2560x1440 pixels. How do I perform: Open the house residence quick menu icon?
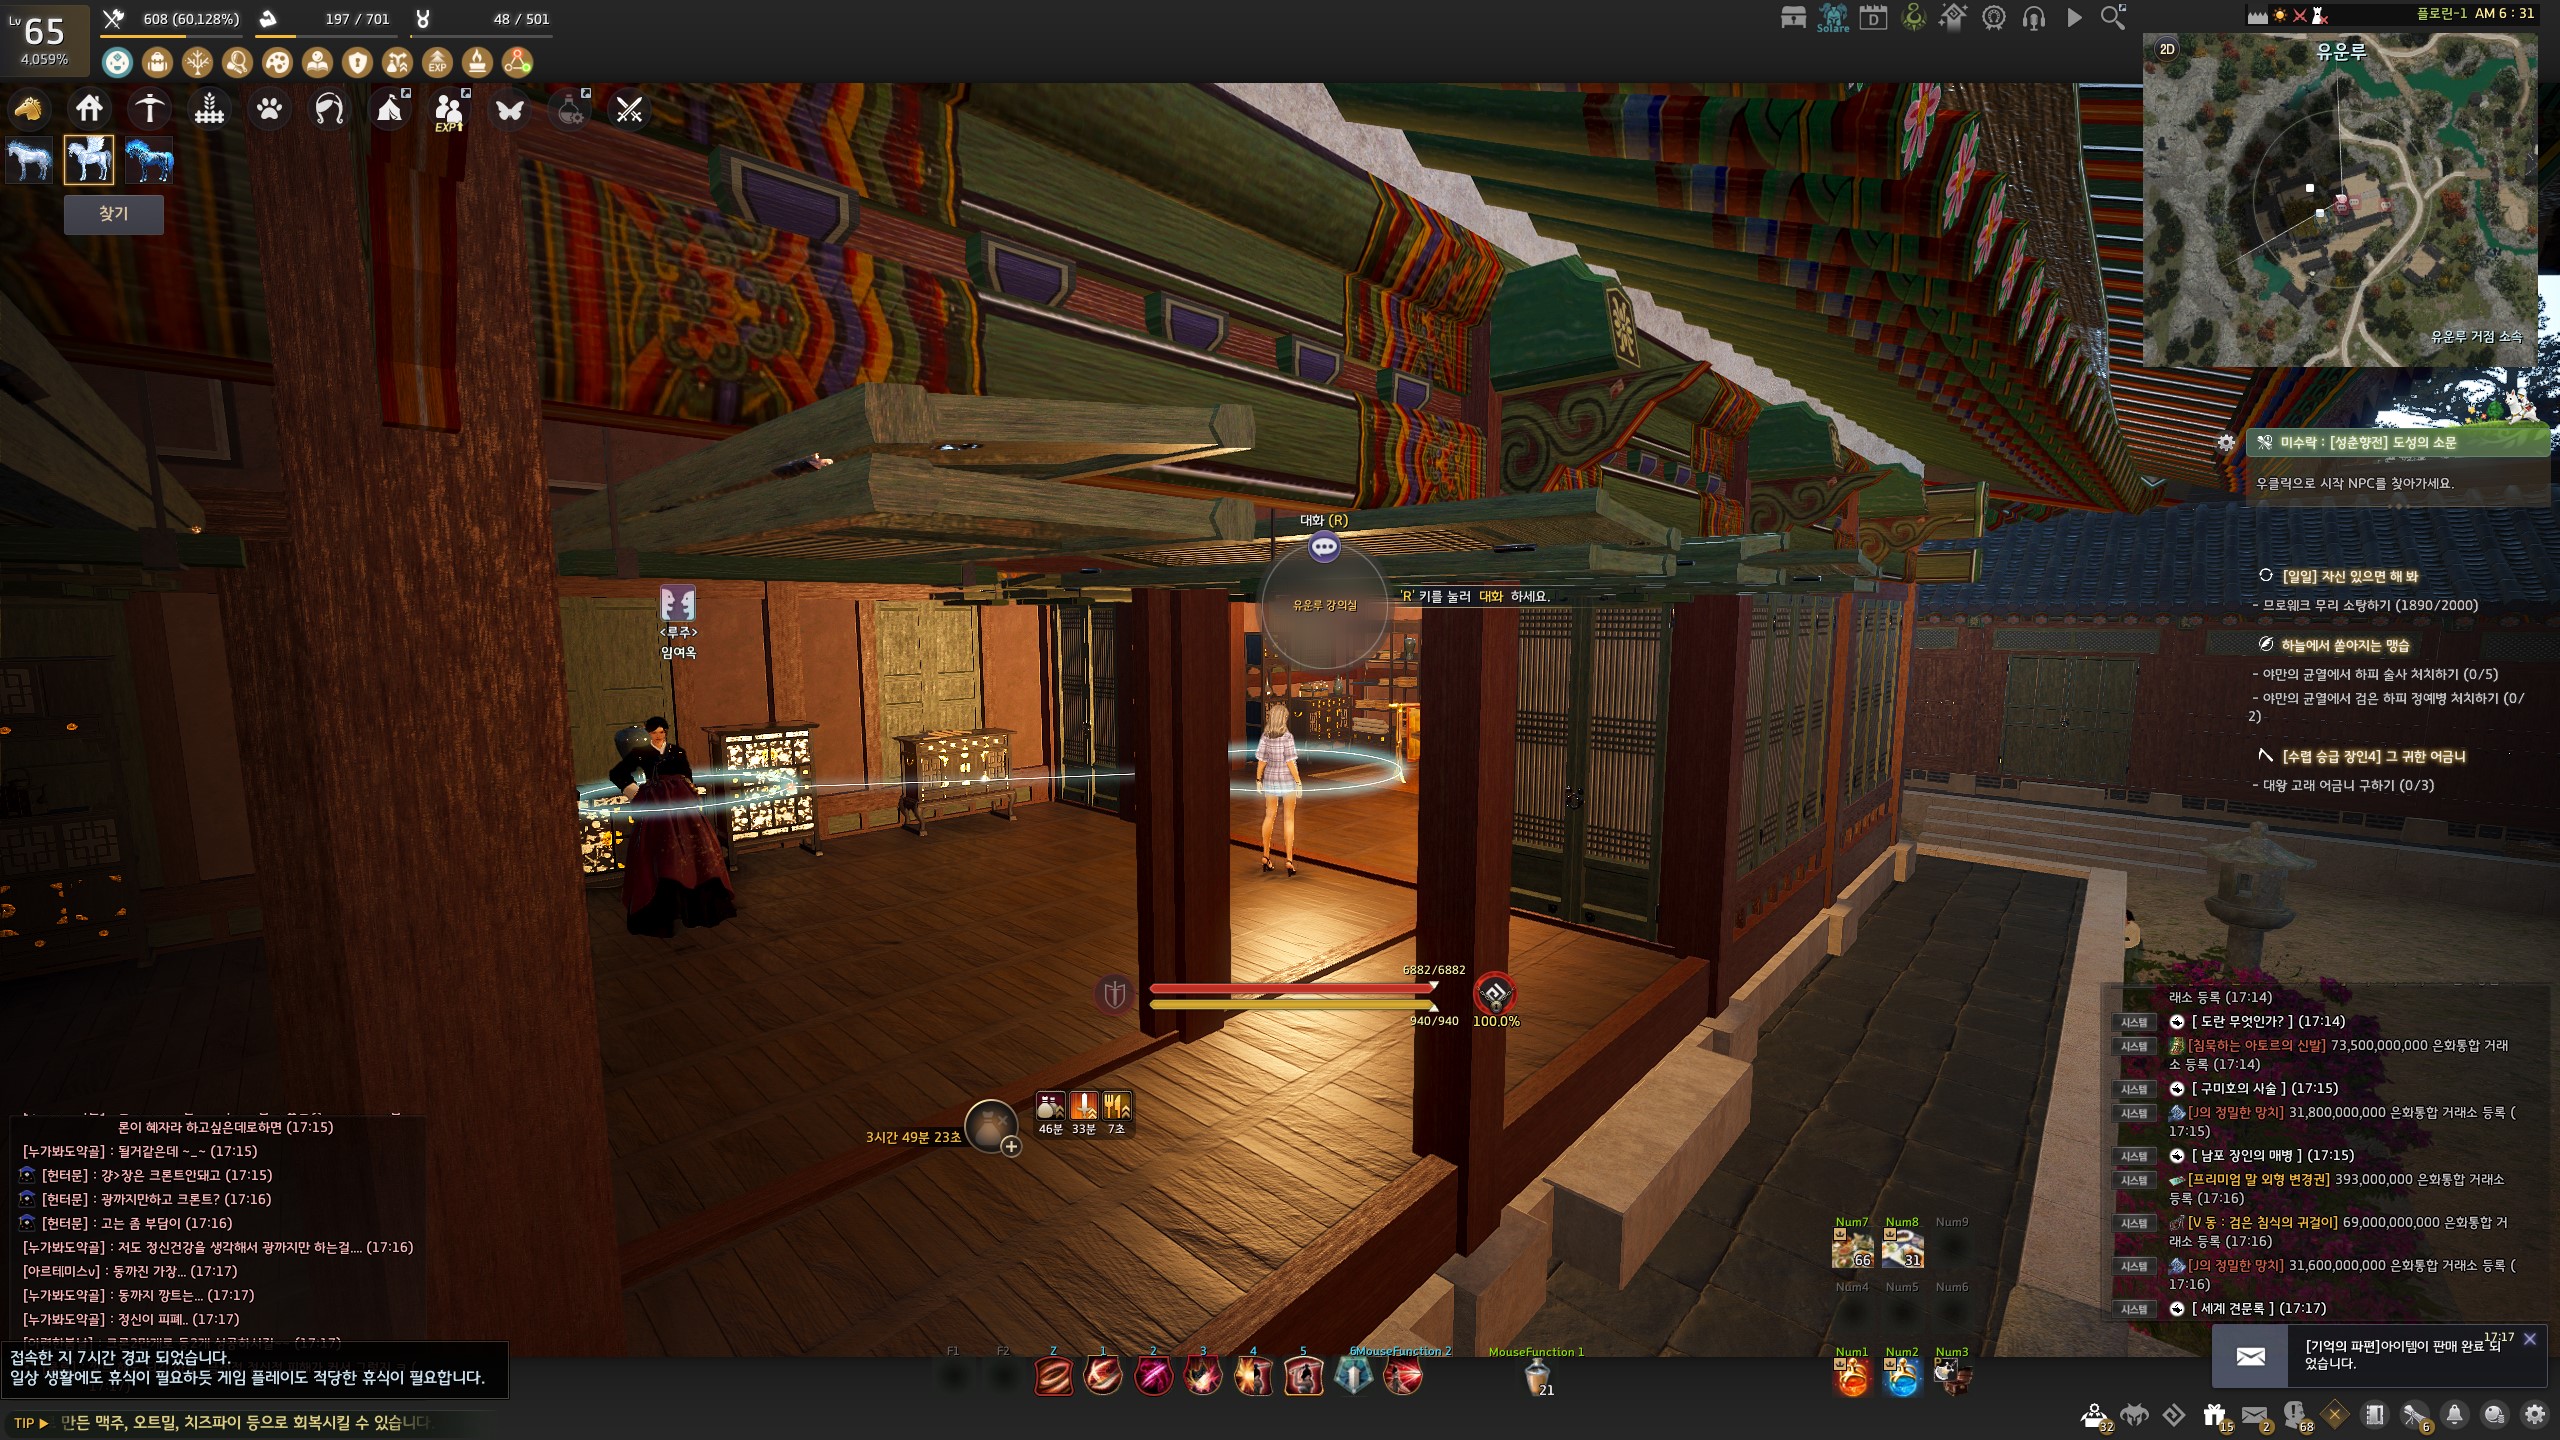click(x=89, y=108)
